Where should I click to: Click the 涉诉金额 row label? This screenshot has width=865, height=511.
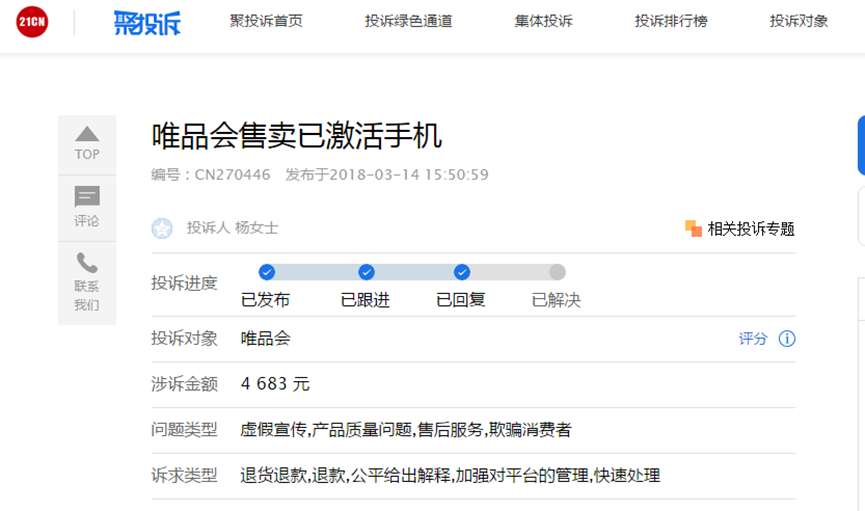click(184, 384)
